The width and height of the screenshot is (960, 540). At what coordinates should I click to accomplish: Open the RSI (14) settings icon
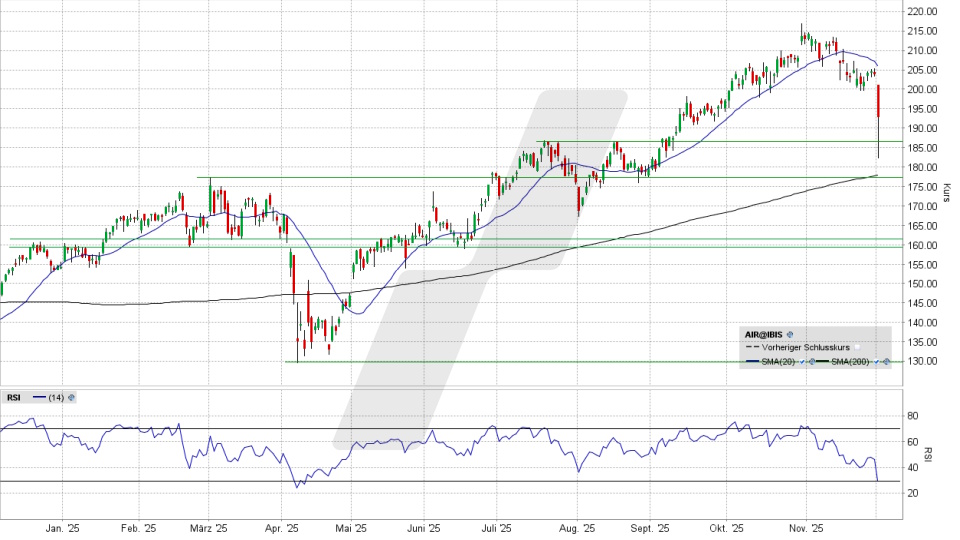point(72,397)
